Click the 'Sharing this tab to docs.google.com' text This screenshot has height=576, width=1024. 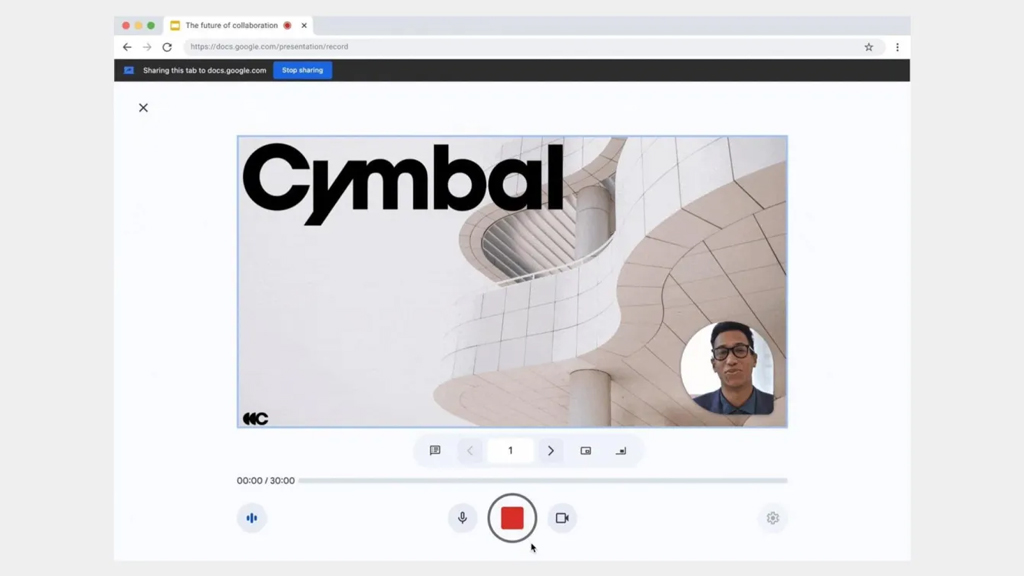pos(204,70)
